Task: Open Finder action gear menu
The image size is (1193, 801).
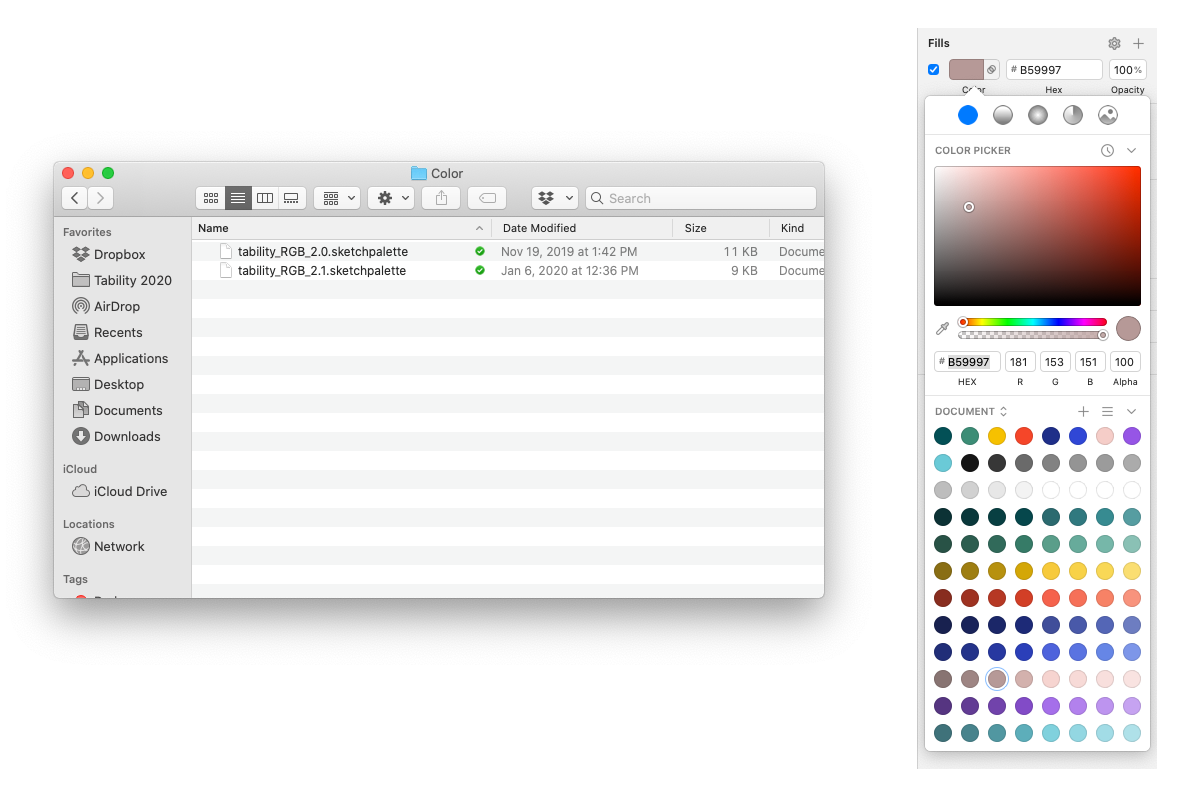Action: click(x=391, y=198)
